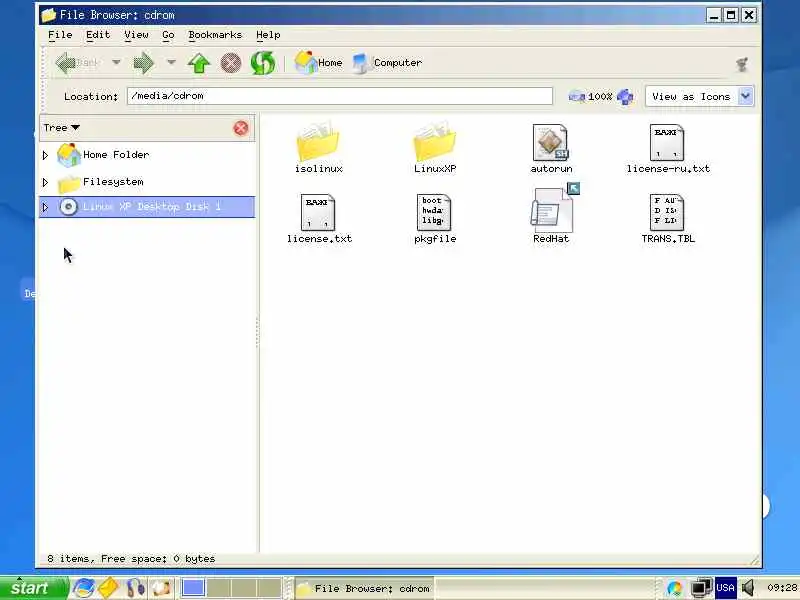Open the View as Icons dropdown
The image size is (800, 600).
699,96
